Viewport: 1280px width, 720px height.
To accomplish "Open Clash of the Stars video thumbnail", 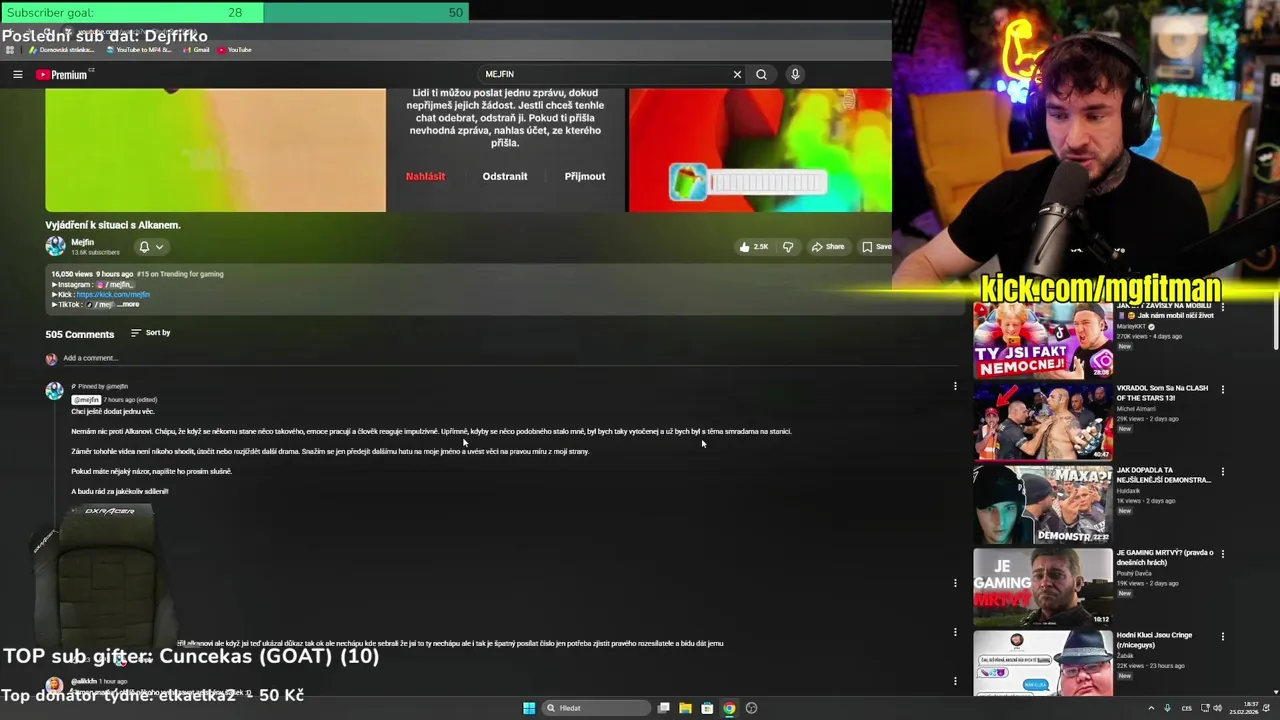I will point(1043,422).
